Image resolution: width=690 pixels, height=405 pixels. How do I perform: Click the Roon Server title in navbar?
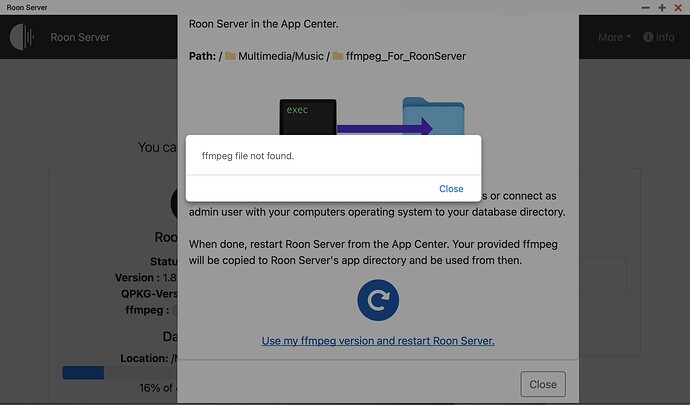point(80,37)
